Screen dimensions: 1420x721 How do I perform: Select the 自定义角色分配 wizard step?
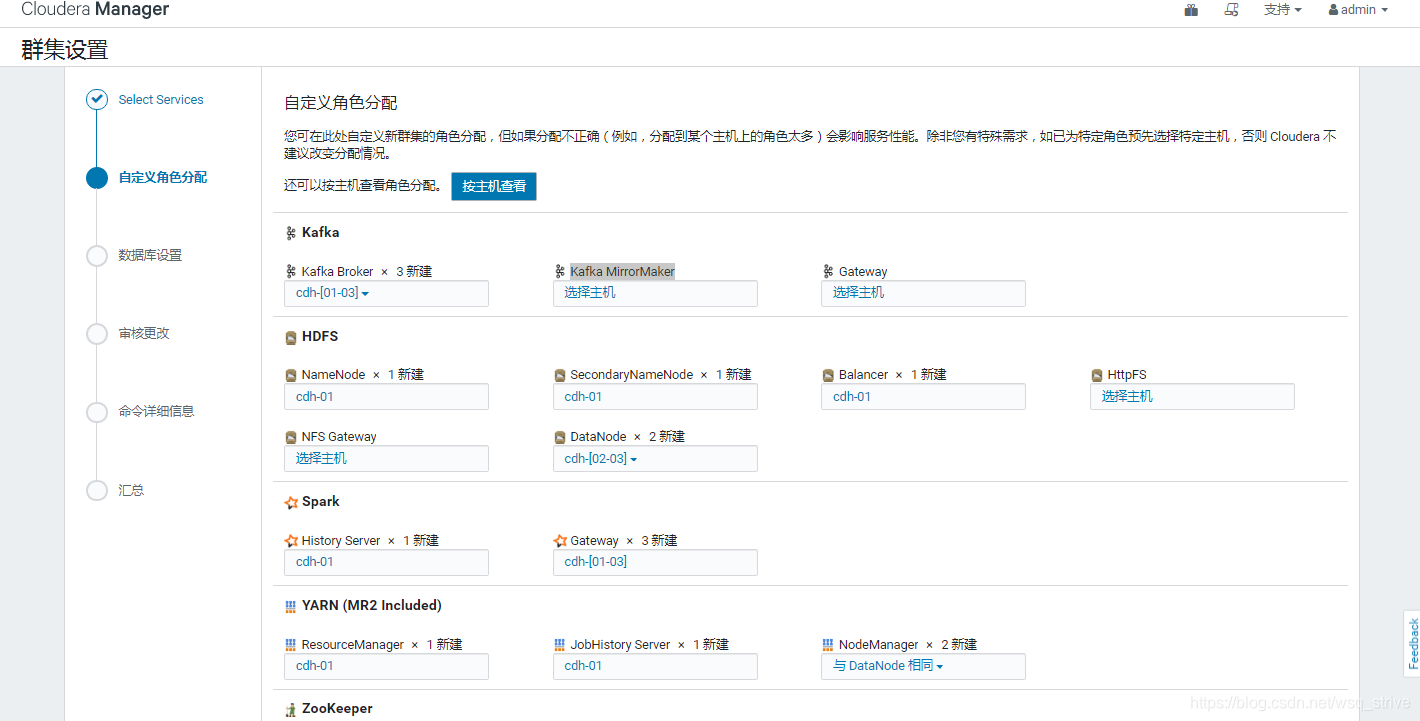[x=163, y=178]
